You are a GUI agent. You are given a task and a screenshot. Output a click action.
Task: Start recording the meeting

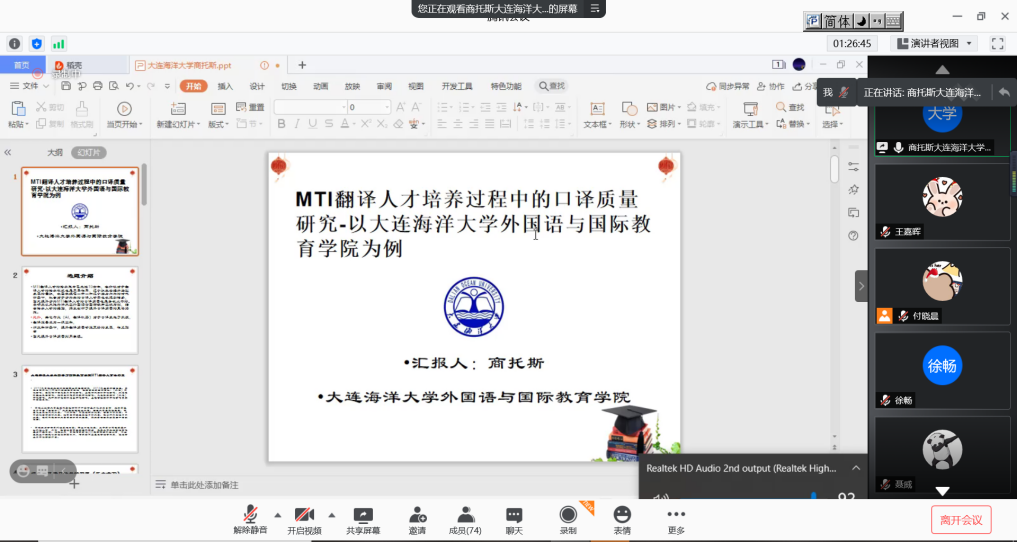pyautogui.click(x=568, y=520)
